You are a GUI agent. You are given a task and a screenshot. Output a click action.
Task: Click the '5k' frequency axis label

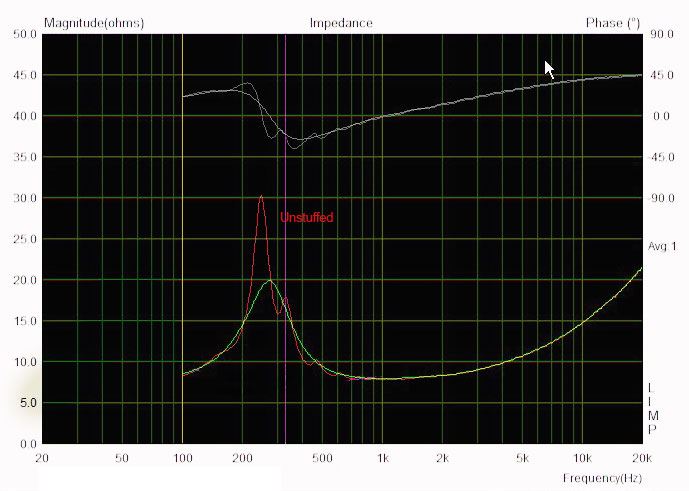click(x=522, y=458)
